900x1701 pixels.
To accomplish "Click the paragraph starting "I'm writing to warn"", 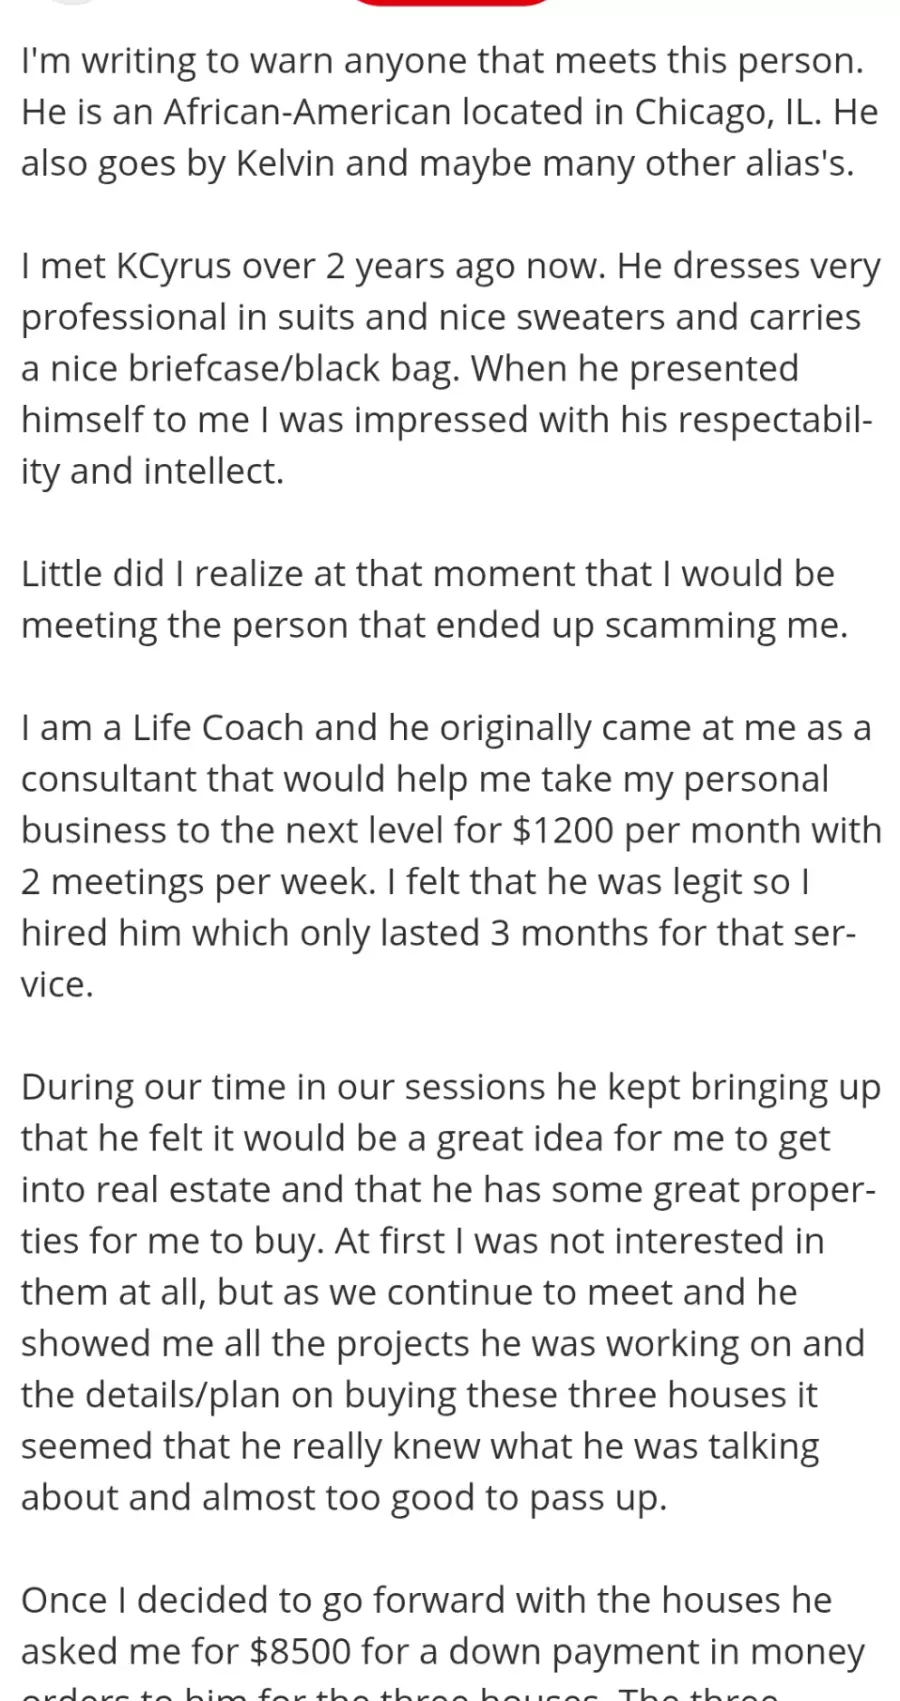I will click(x=449, y=112).
